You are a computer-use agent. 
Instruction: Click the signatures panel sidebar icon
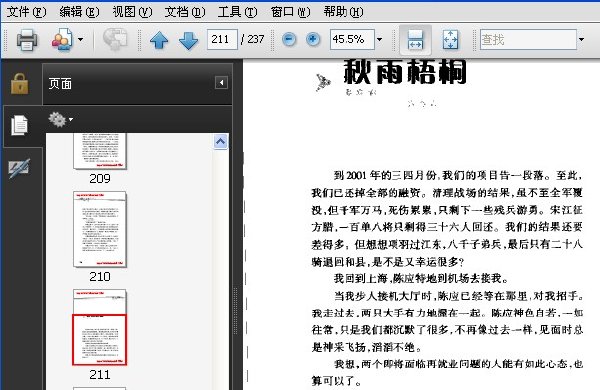pos(19,168)
